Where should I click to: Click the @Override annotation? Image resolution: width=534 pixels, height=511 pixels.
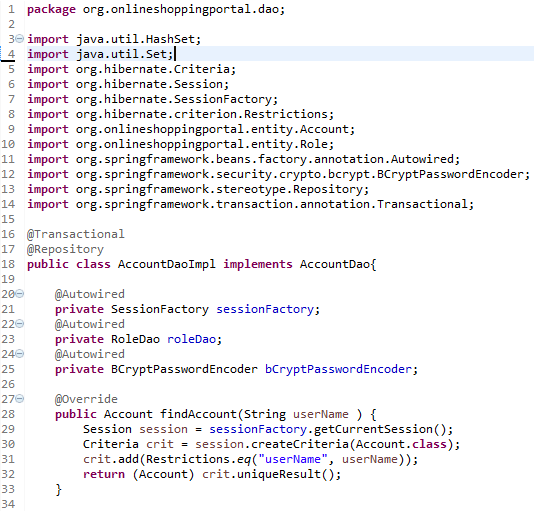point(87,399)
